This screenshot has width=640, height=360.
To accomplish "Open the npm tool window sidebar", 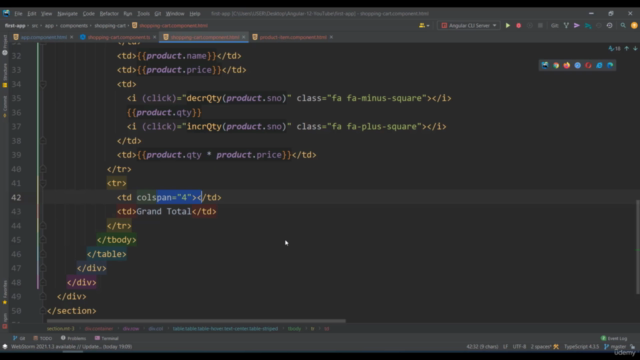I will [x=5, y=320].
